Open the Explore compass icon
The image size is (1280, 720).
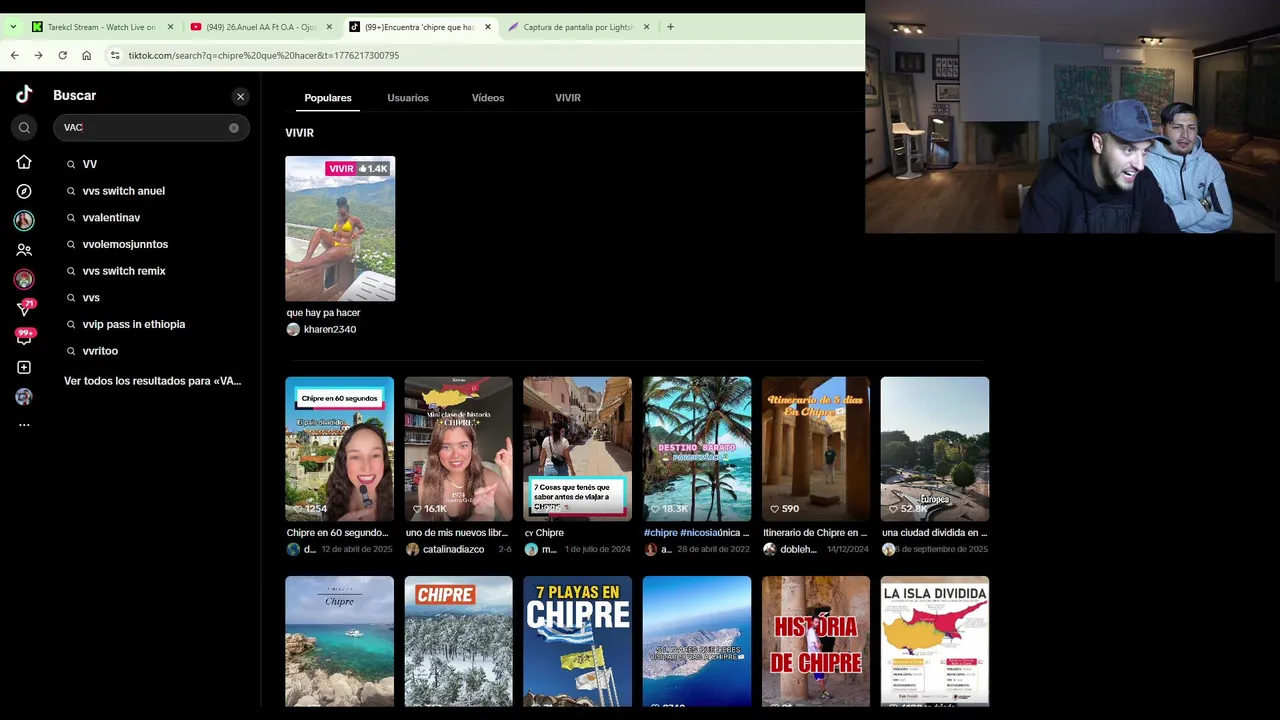point(24,191)
